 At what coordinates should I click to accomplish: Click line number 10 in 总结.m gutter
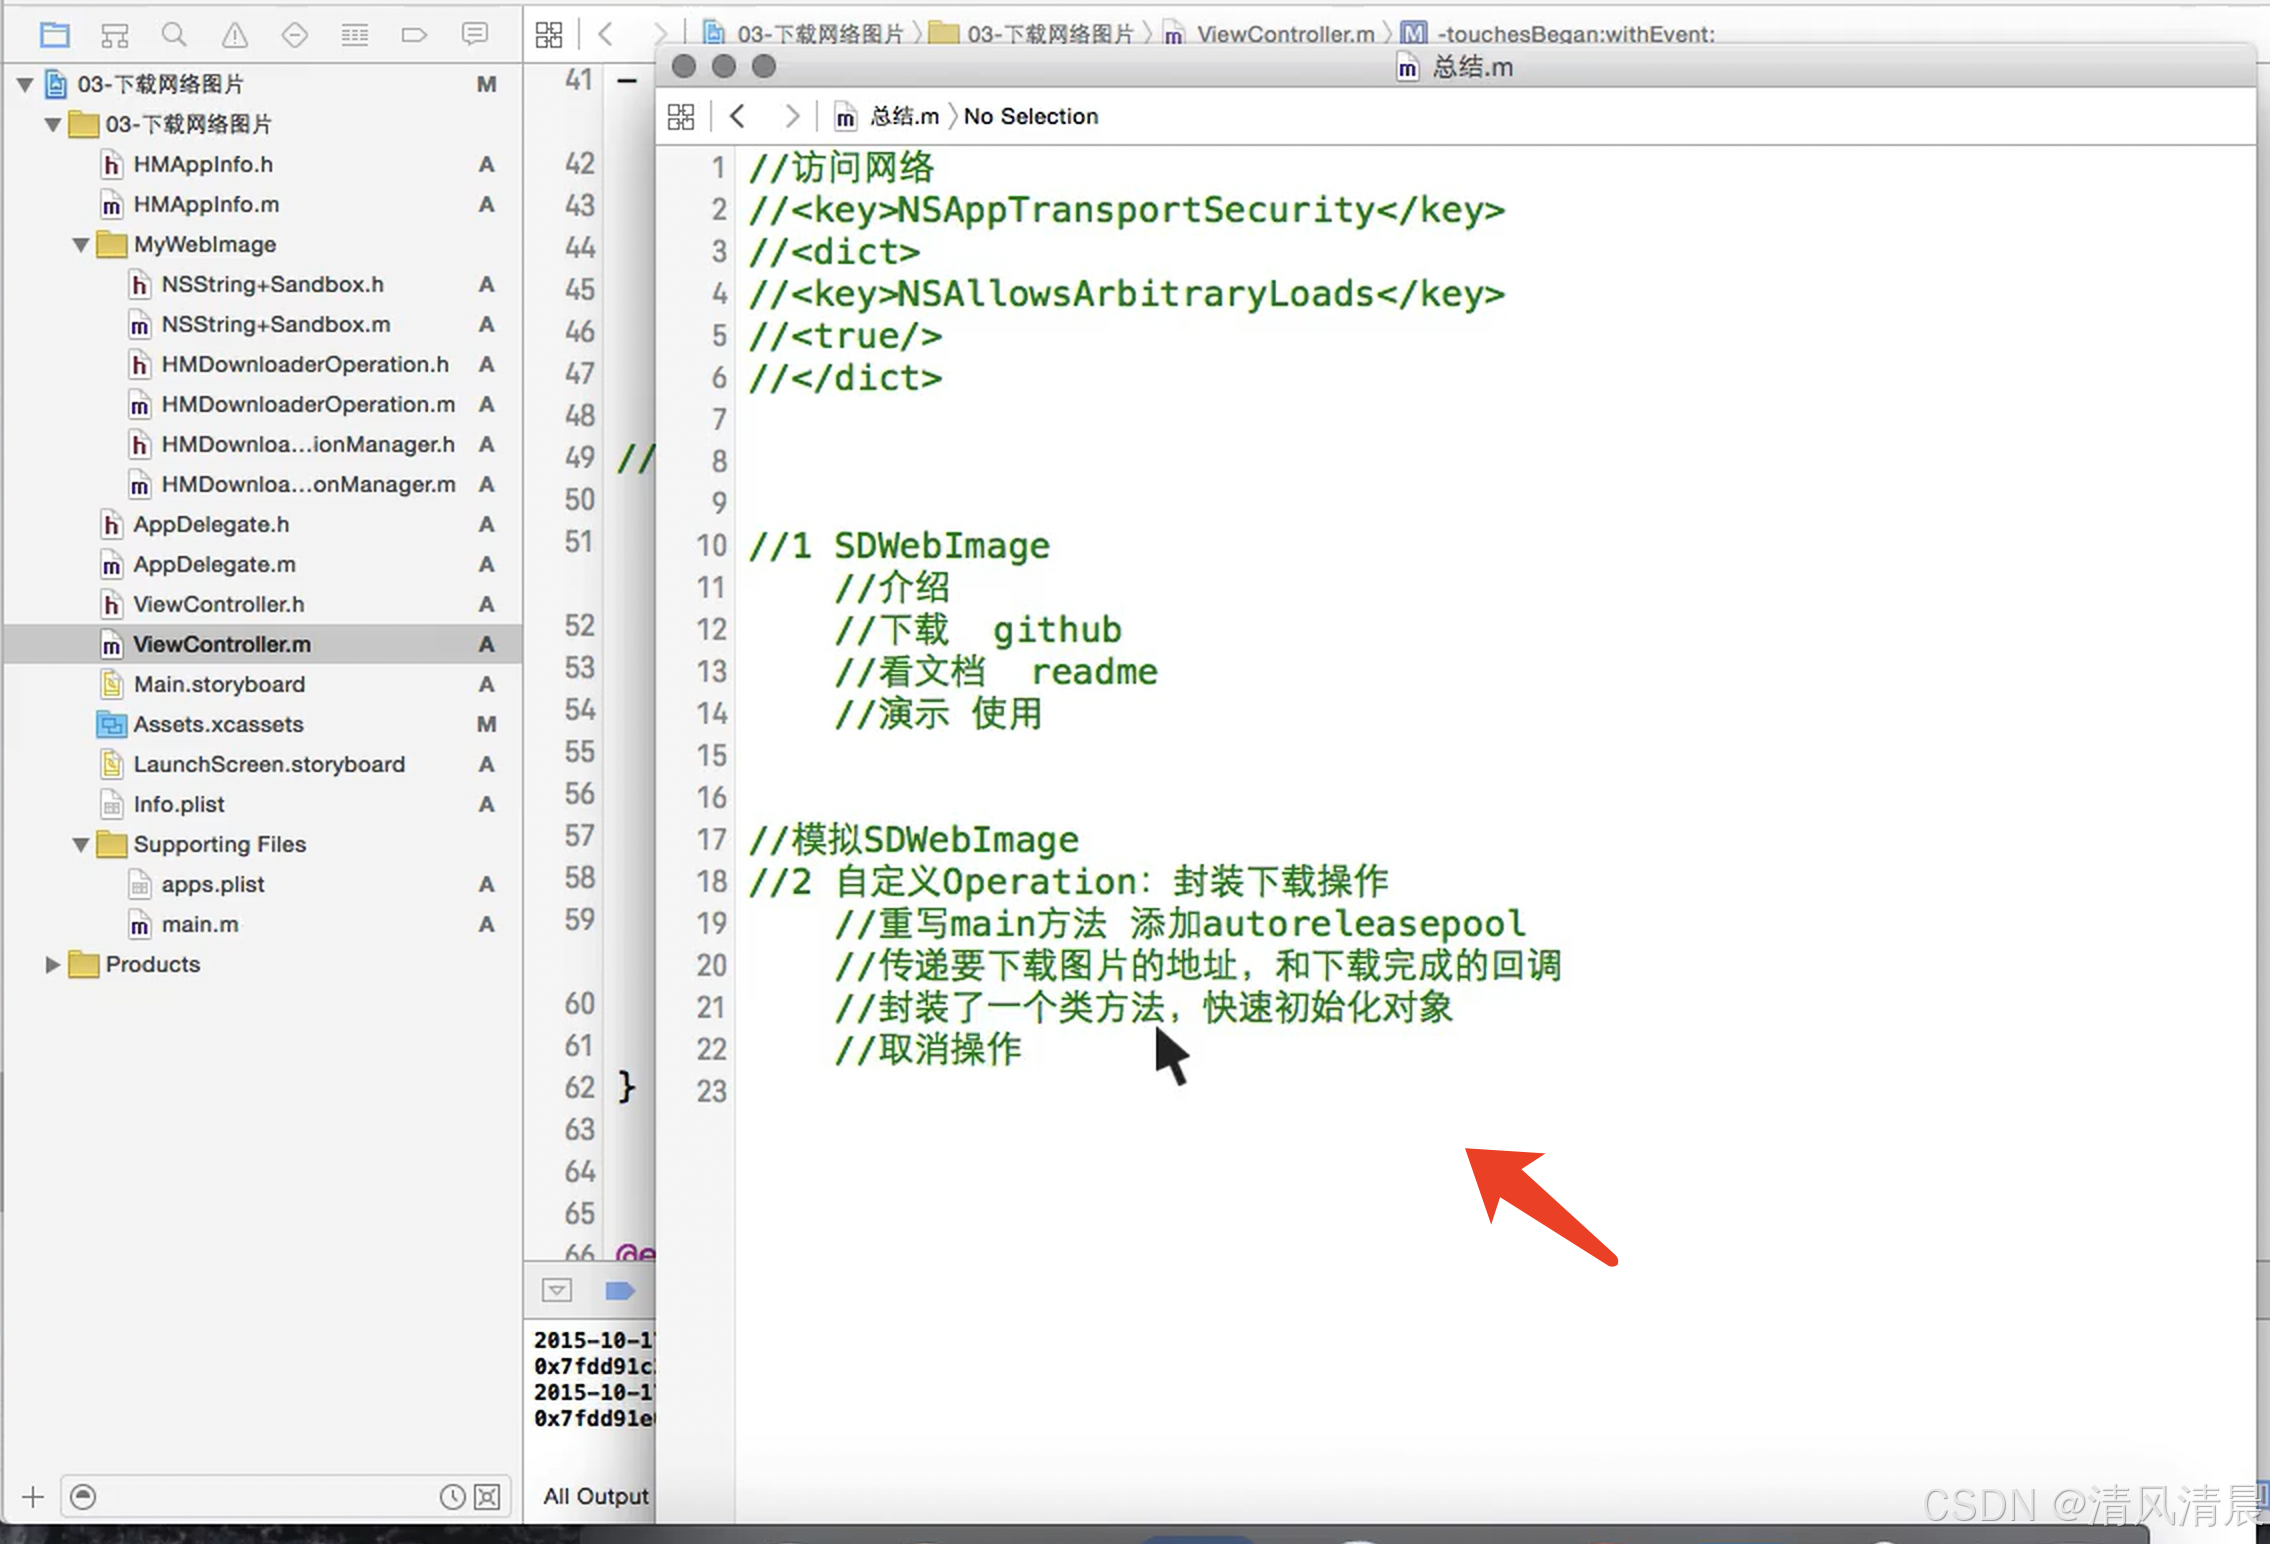[711, 546]
